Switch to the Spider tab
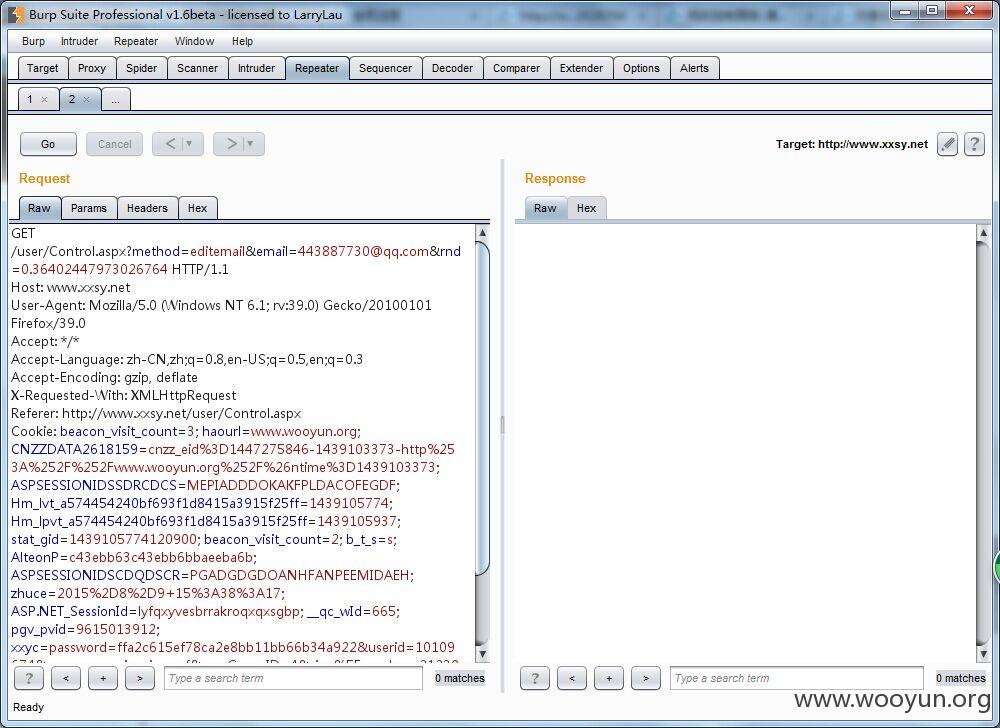 point(141,68)
